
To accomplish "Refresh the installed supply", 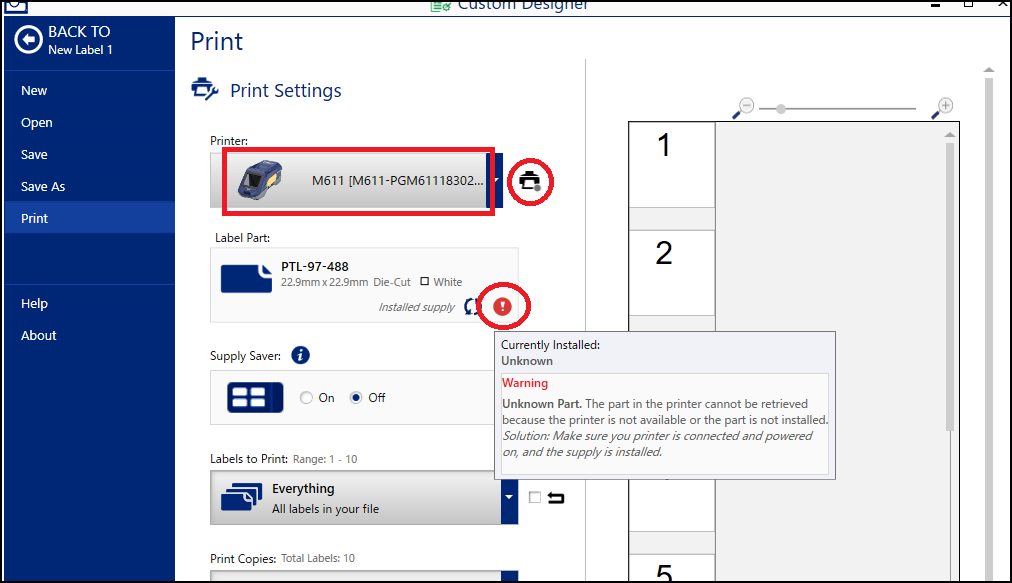I will click(472, 307).
